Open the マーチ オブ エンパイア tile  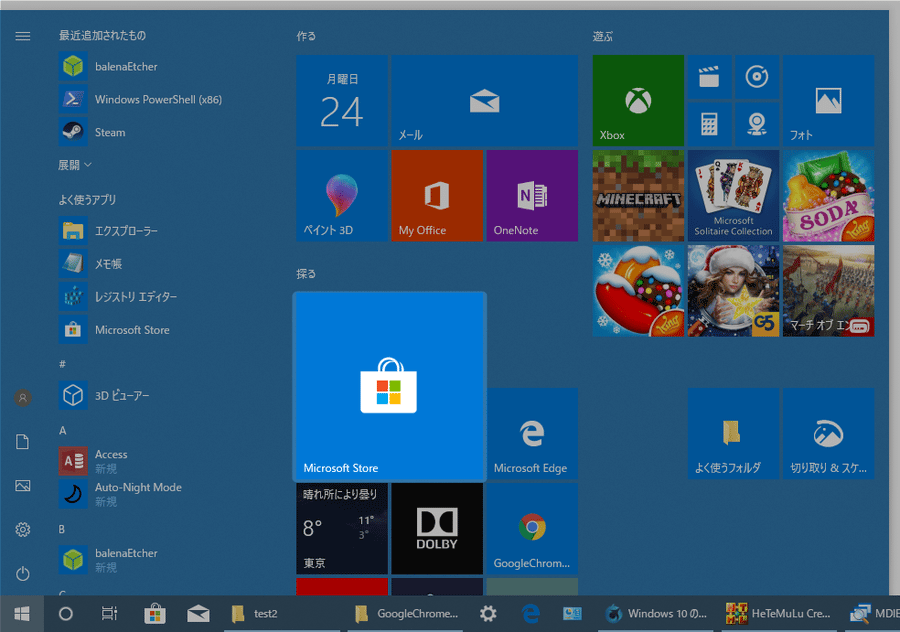[x=828, y=291]
